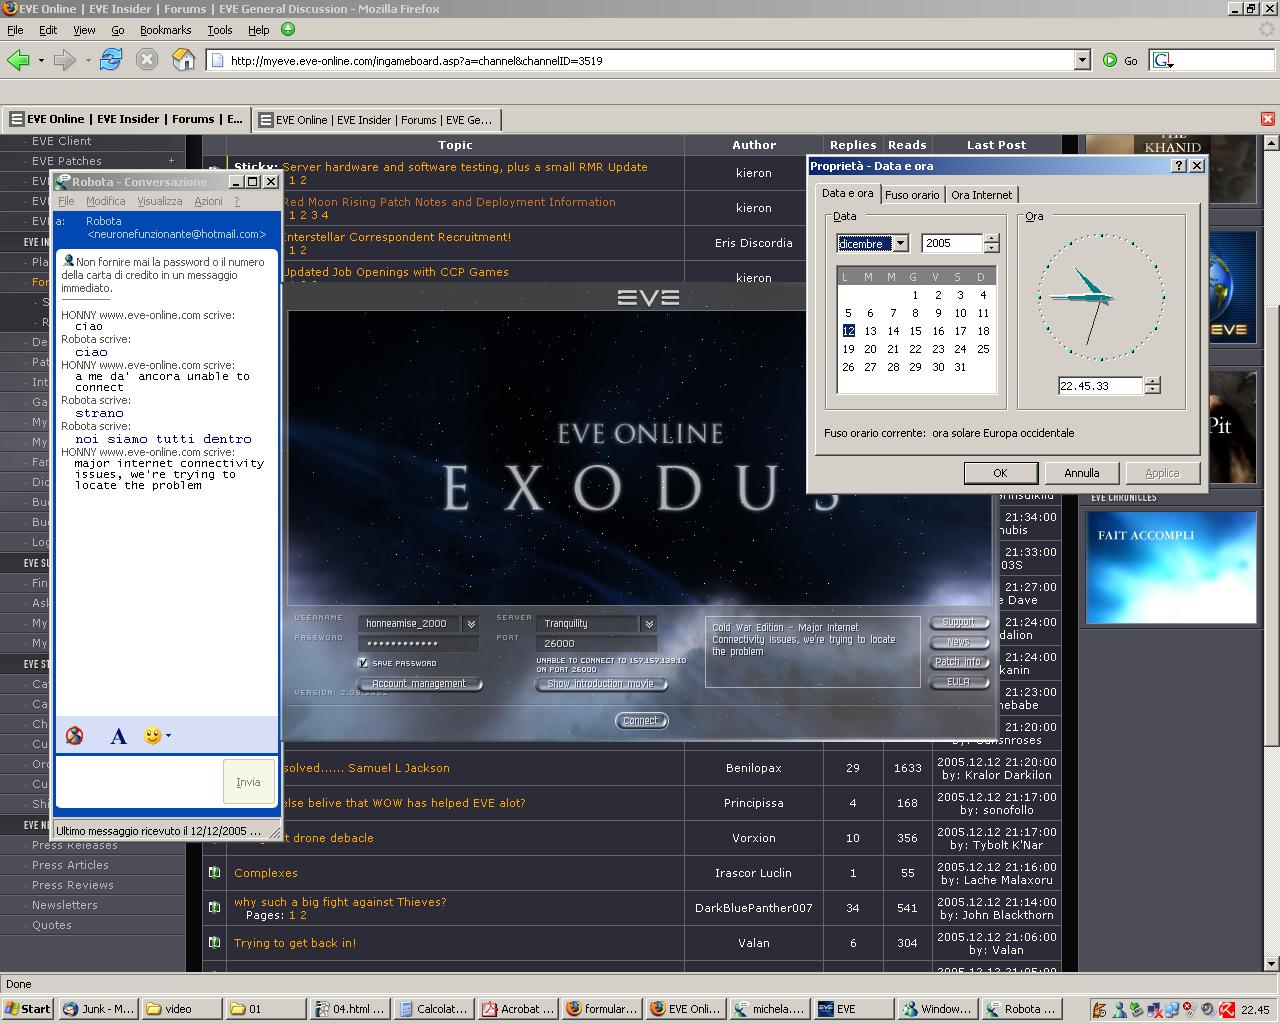1280x1024 pixels.
Task: Switch to the Fuso orario tab
Action: coord(912,195)
